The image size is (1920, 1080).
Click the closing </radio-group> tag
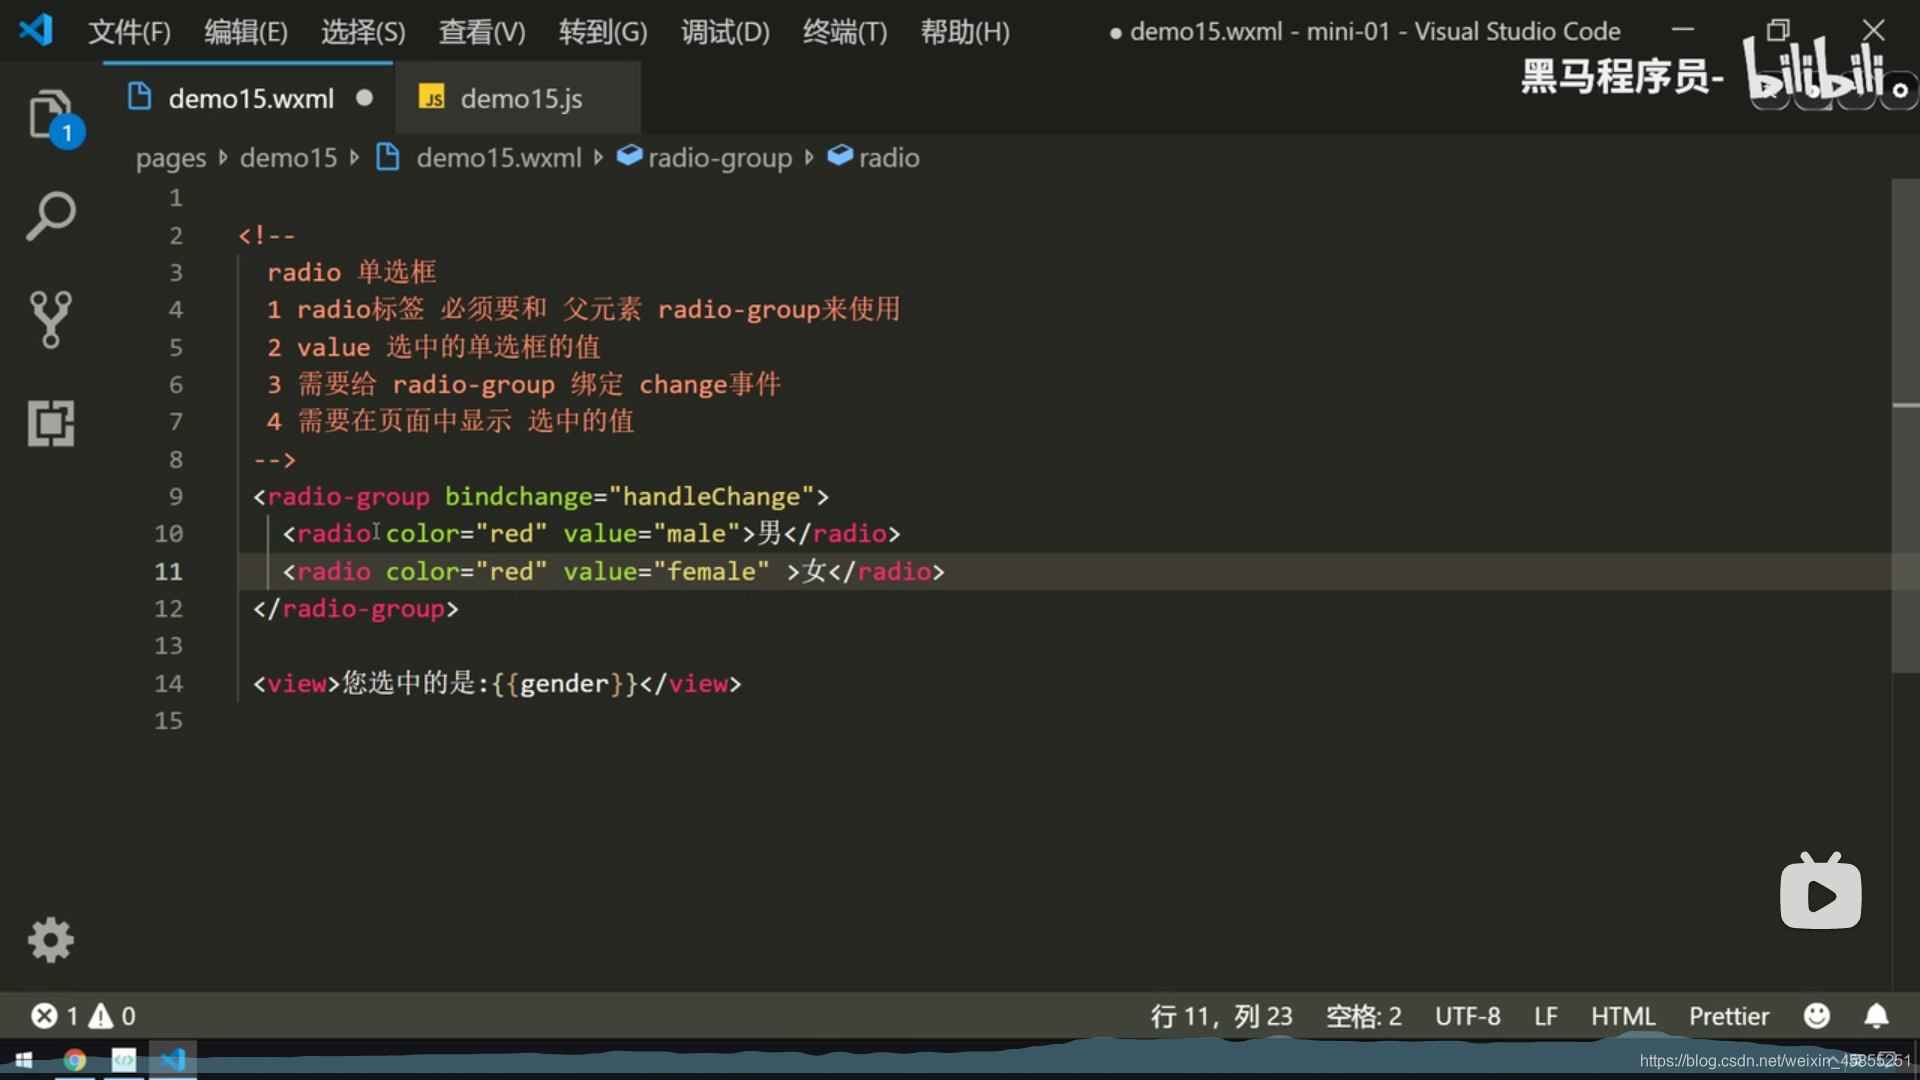356,609
